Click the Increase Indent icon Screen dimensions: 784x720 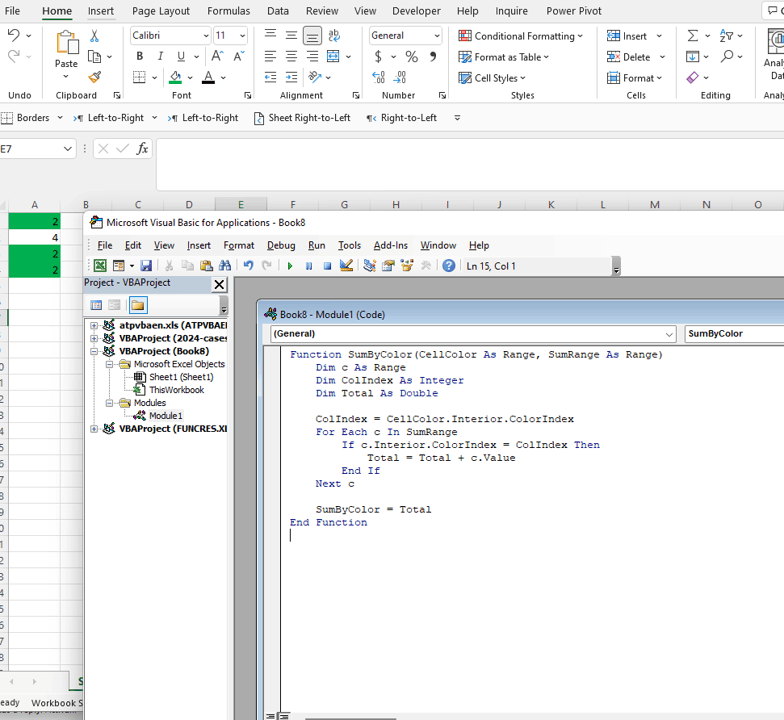(x=291, y=77)
